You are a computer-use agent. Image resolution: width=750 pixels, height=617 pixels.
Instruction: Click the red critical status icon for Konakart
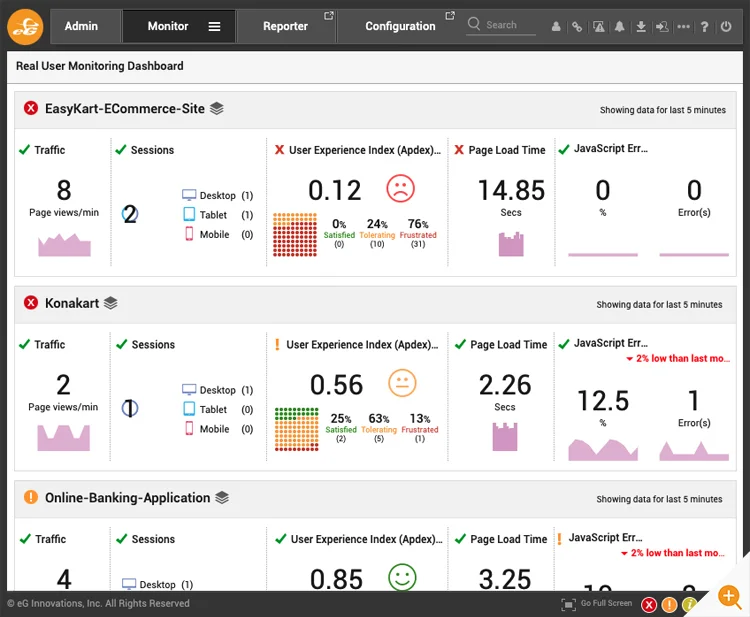click(x=31, y=303)
